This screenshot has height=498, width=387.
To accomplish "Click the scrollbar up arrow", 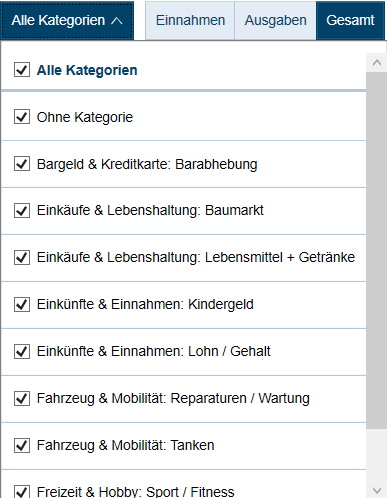I will (377, 63).
